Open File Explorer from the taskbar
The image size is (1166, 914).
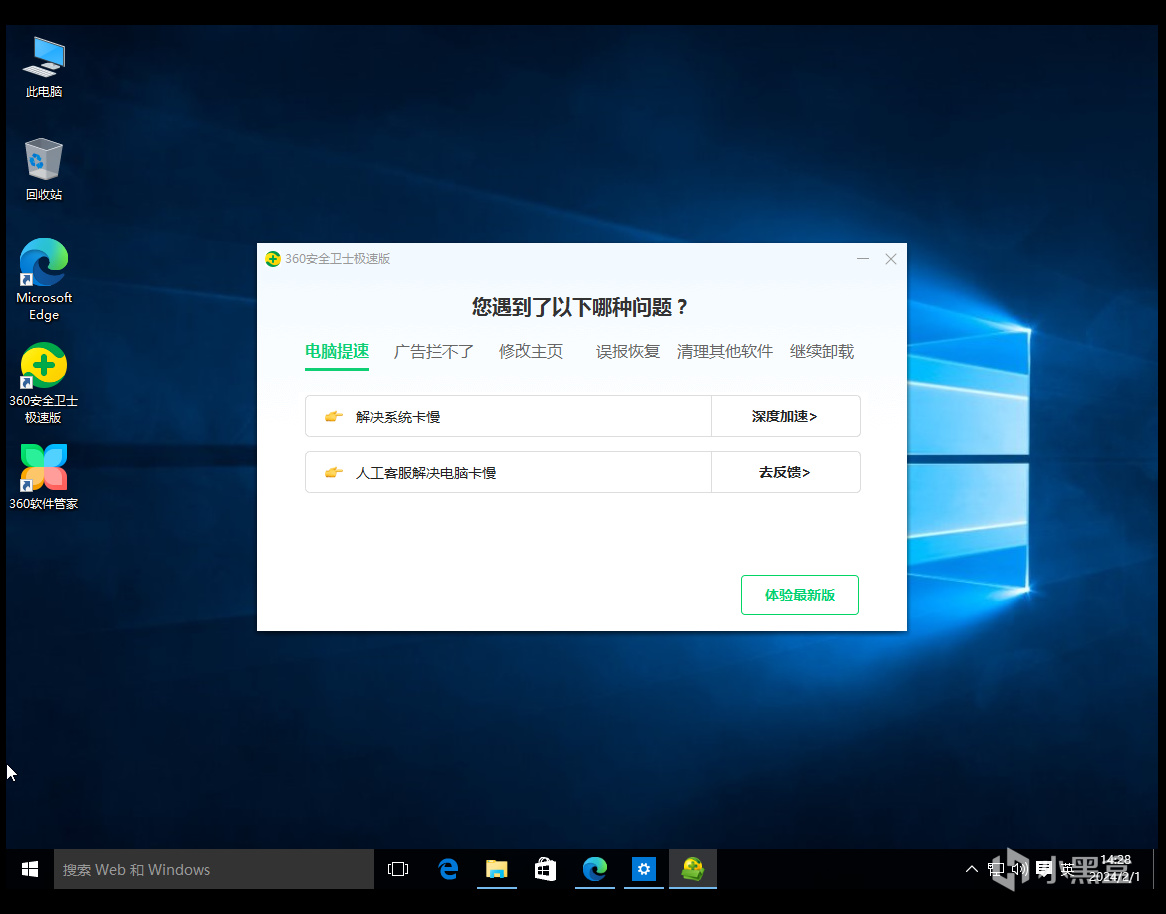point(497,869)
